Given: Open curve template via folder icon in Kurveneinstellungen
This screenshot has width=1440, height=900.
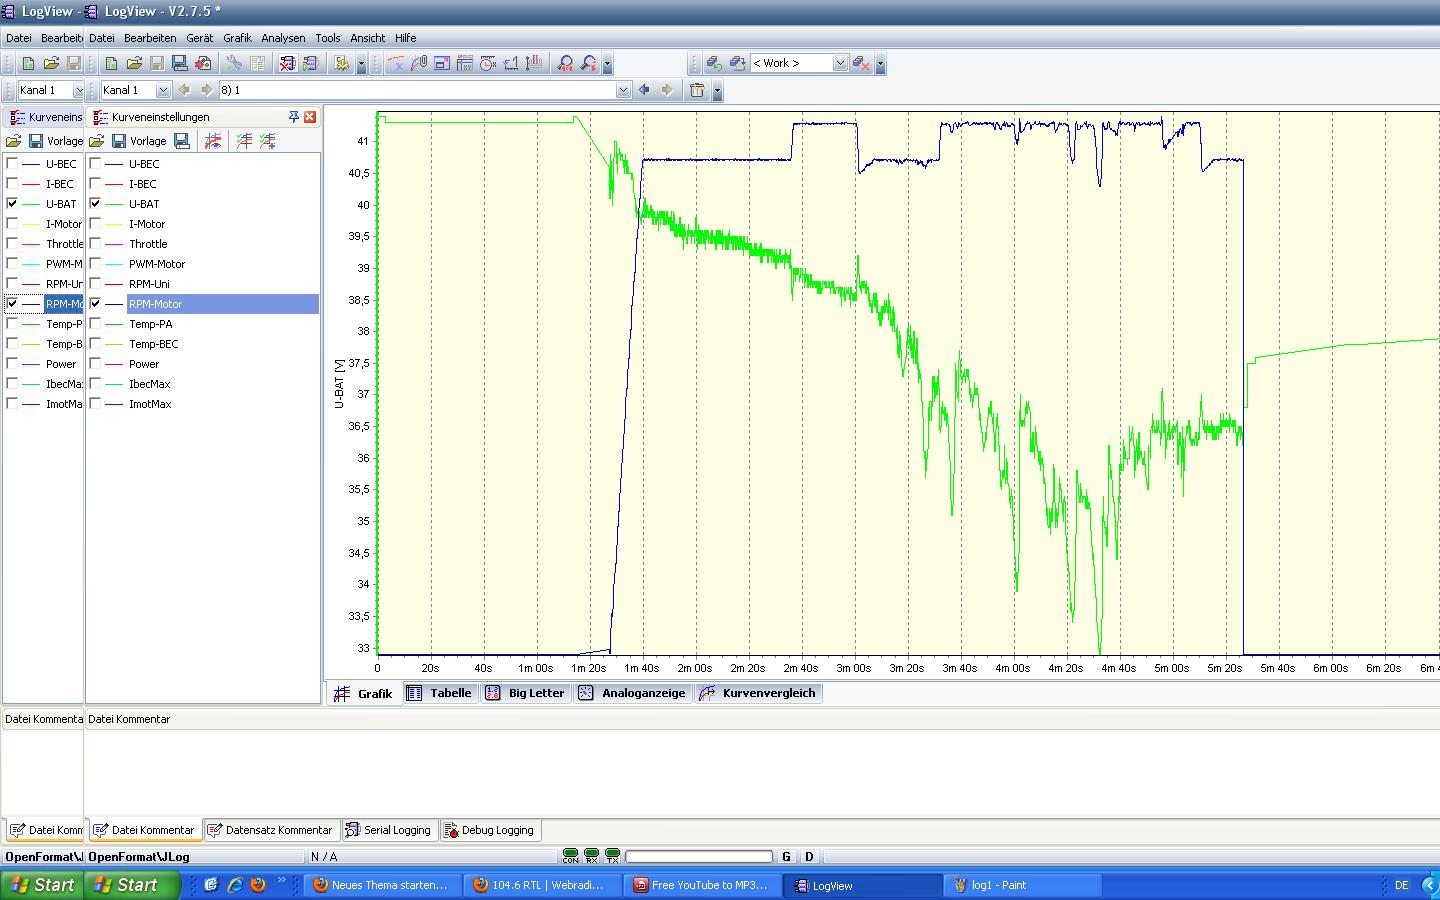Looking at the screenshot, I should coord(97,141).
